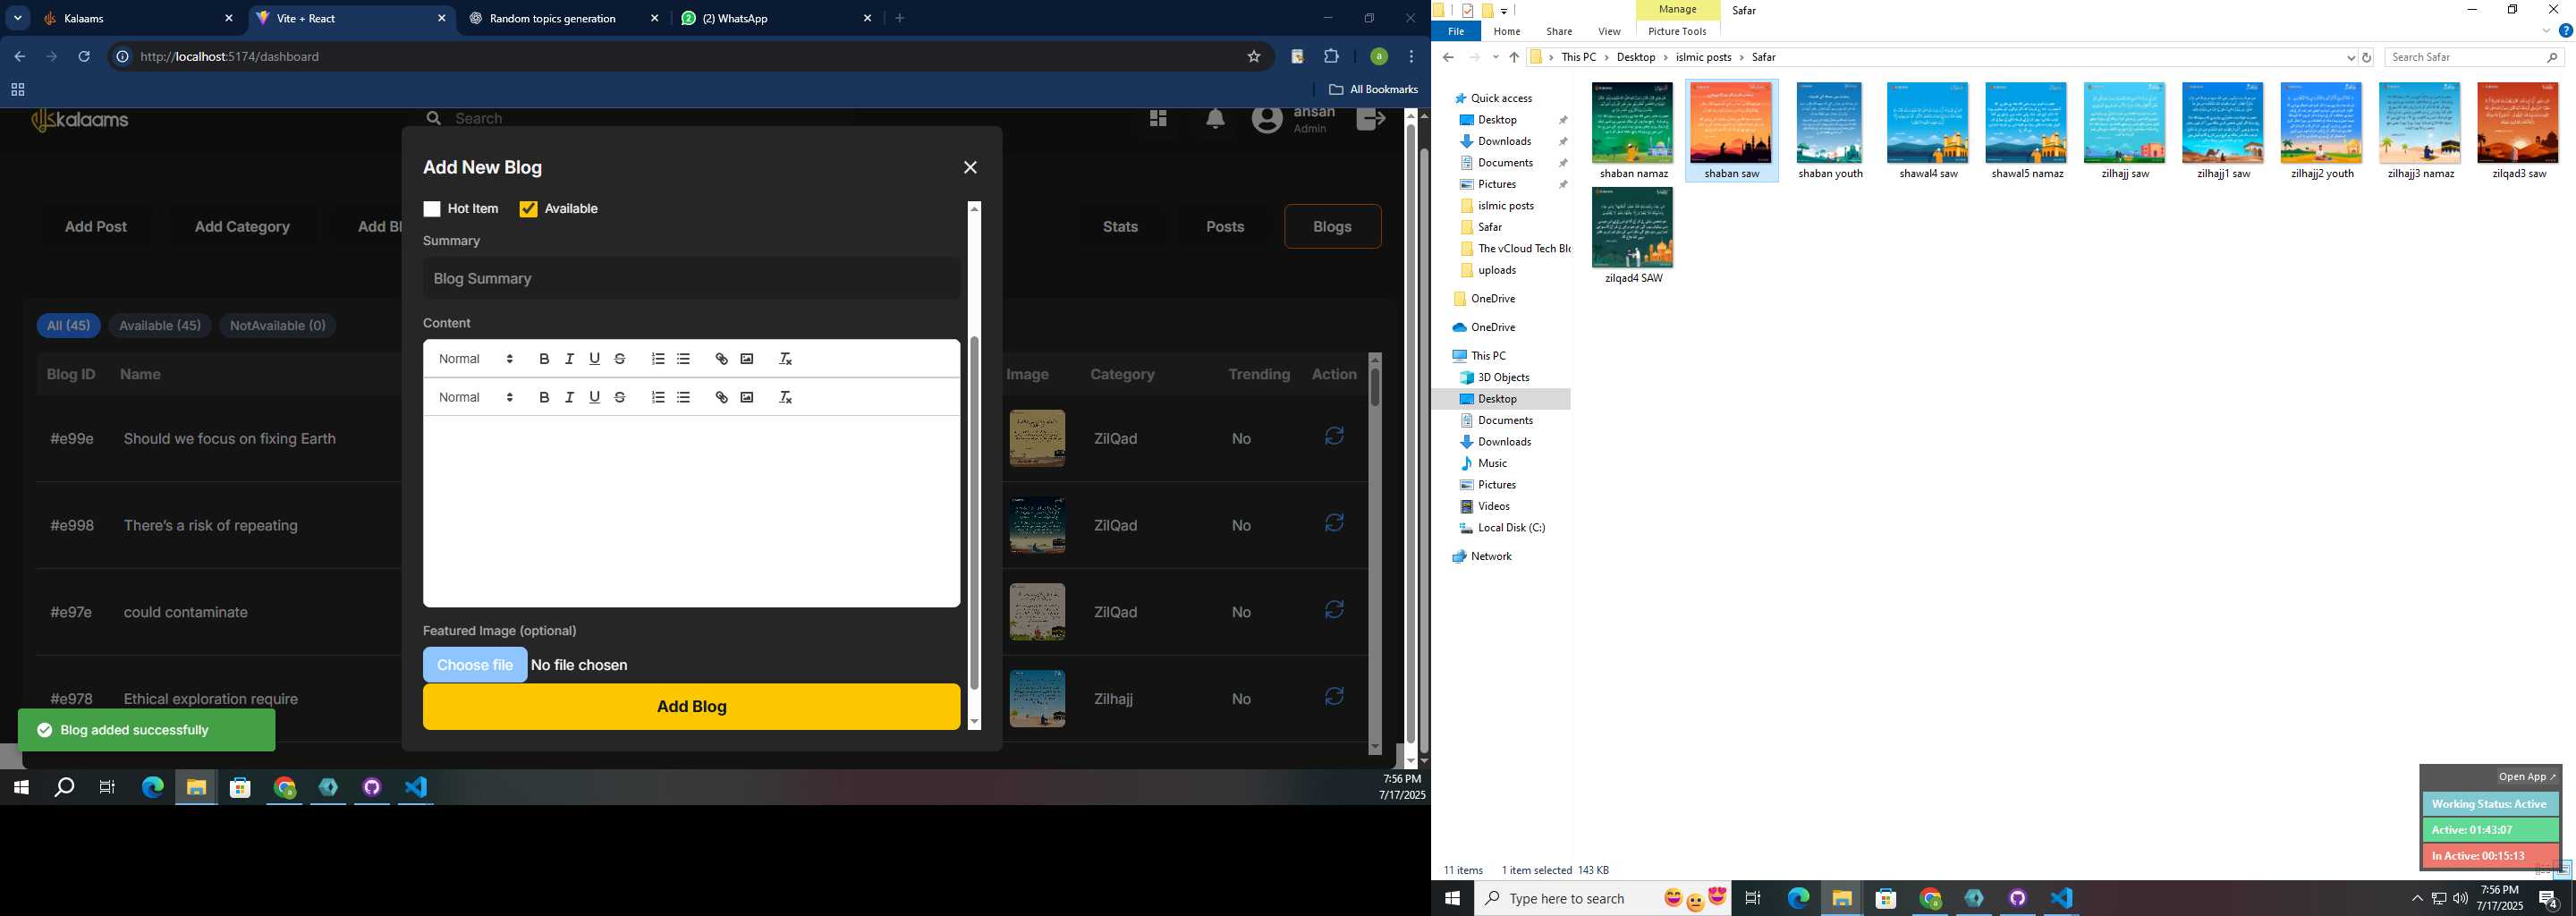The width and height of the screenshot is (2576, 916).
Task: Click the Add Post button
Action: (96, 226)
